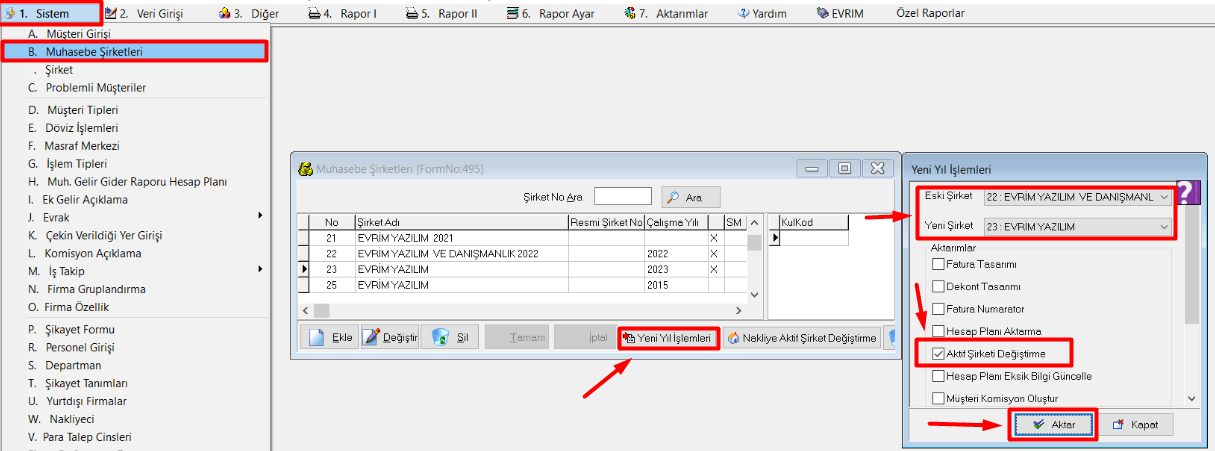1215x451 pixels.
Task: Select K. Çekin Verildiği Yer Girişi
Action: 135,235
